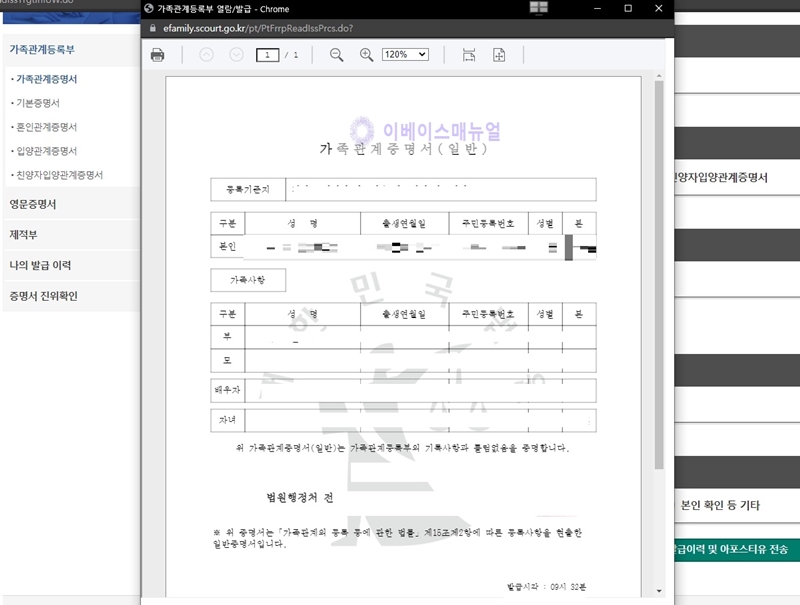
Task: Open 기본증명서 in the sidebar menu
Action: [38, 103]
